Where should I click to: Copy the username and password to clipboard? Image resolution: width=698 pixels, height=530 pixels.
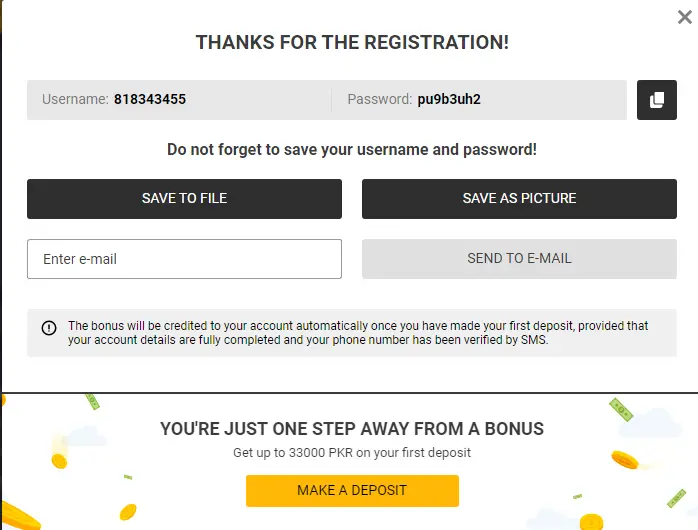pyautogui.click(x=657, y=100)
